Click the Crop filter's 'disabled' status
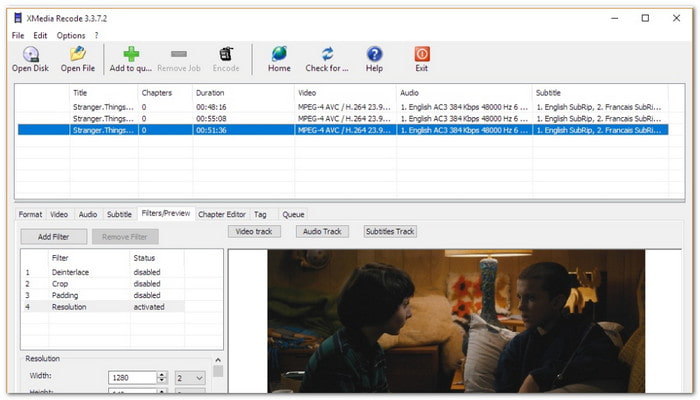700x400 pixels. [147, 284]
